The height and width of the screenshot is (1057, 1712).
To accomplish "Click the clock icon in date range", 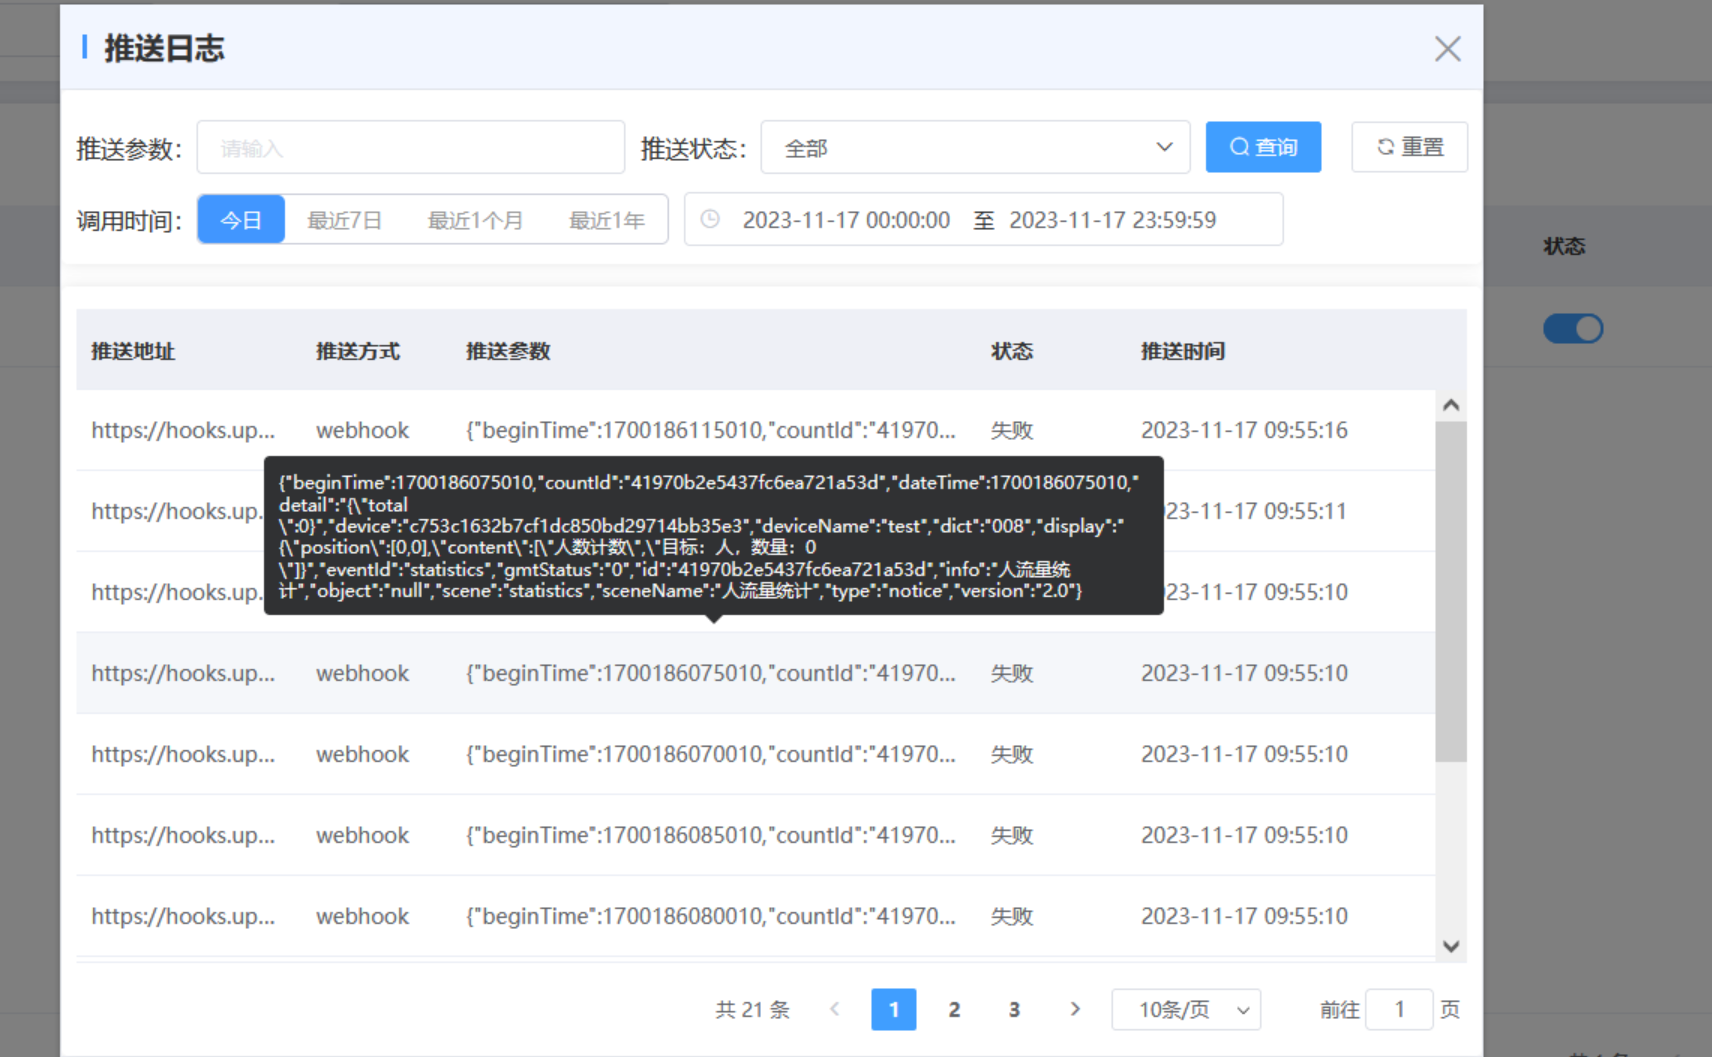I will 710,220.
